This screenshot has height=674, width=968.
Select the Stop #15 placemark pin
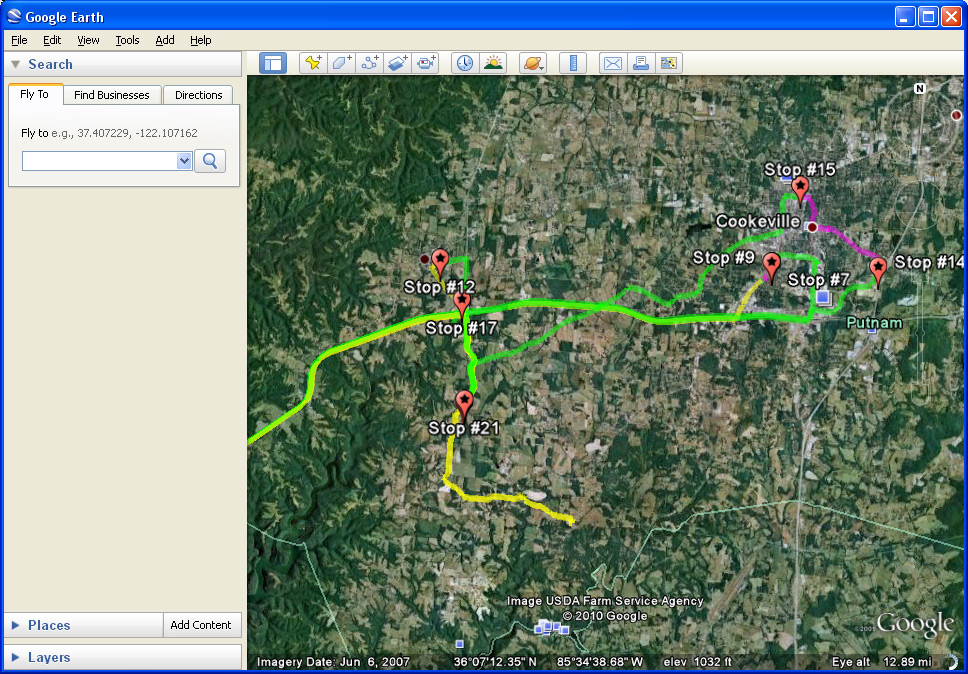pyautogui.click(x=800, y=191)
